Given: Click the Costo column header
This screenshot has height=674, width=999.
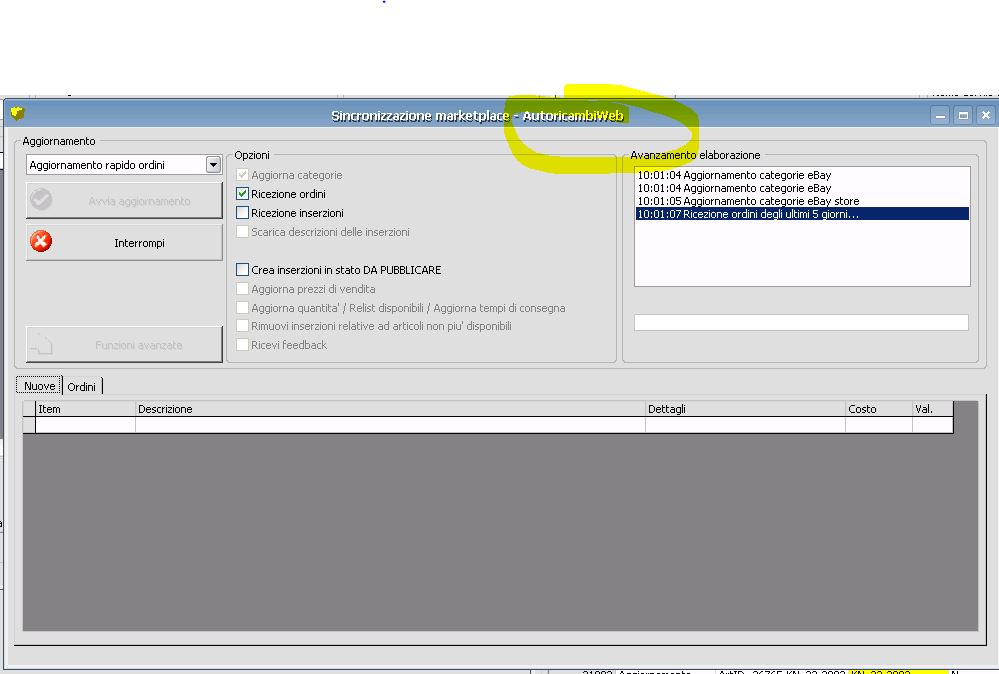Looking at the screenshot, I should (x=879, y=409).
